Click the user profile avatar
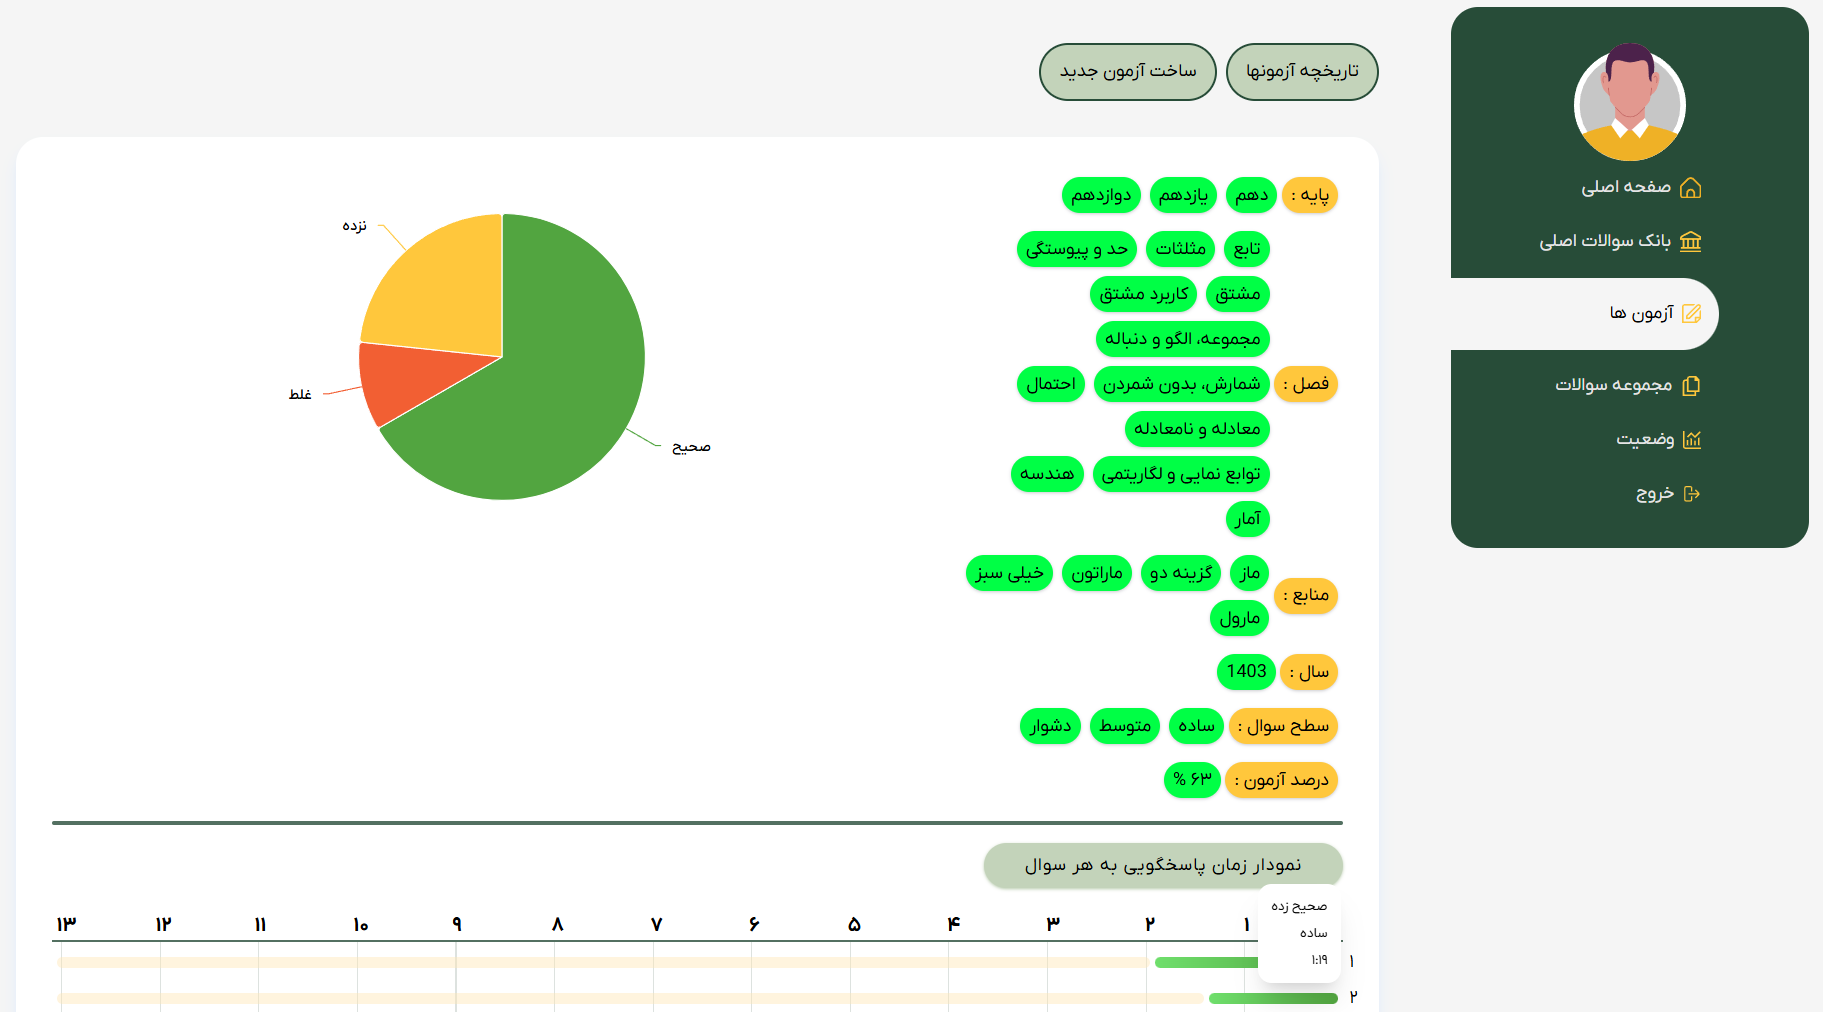Image resolution: width=1823 pixels, height=1012 pixels. [x=1629, y=104]
